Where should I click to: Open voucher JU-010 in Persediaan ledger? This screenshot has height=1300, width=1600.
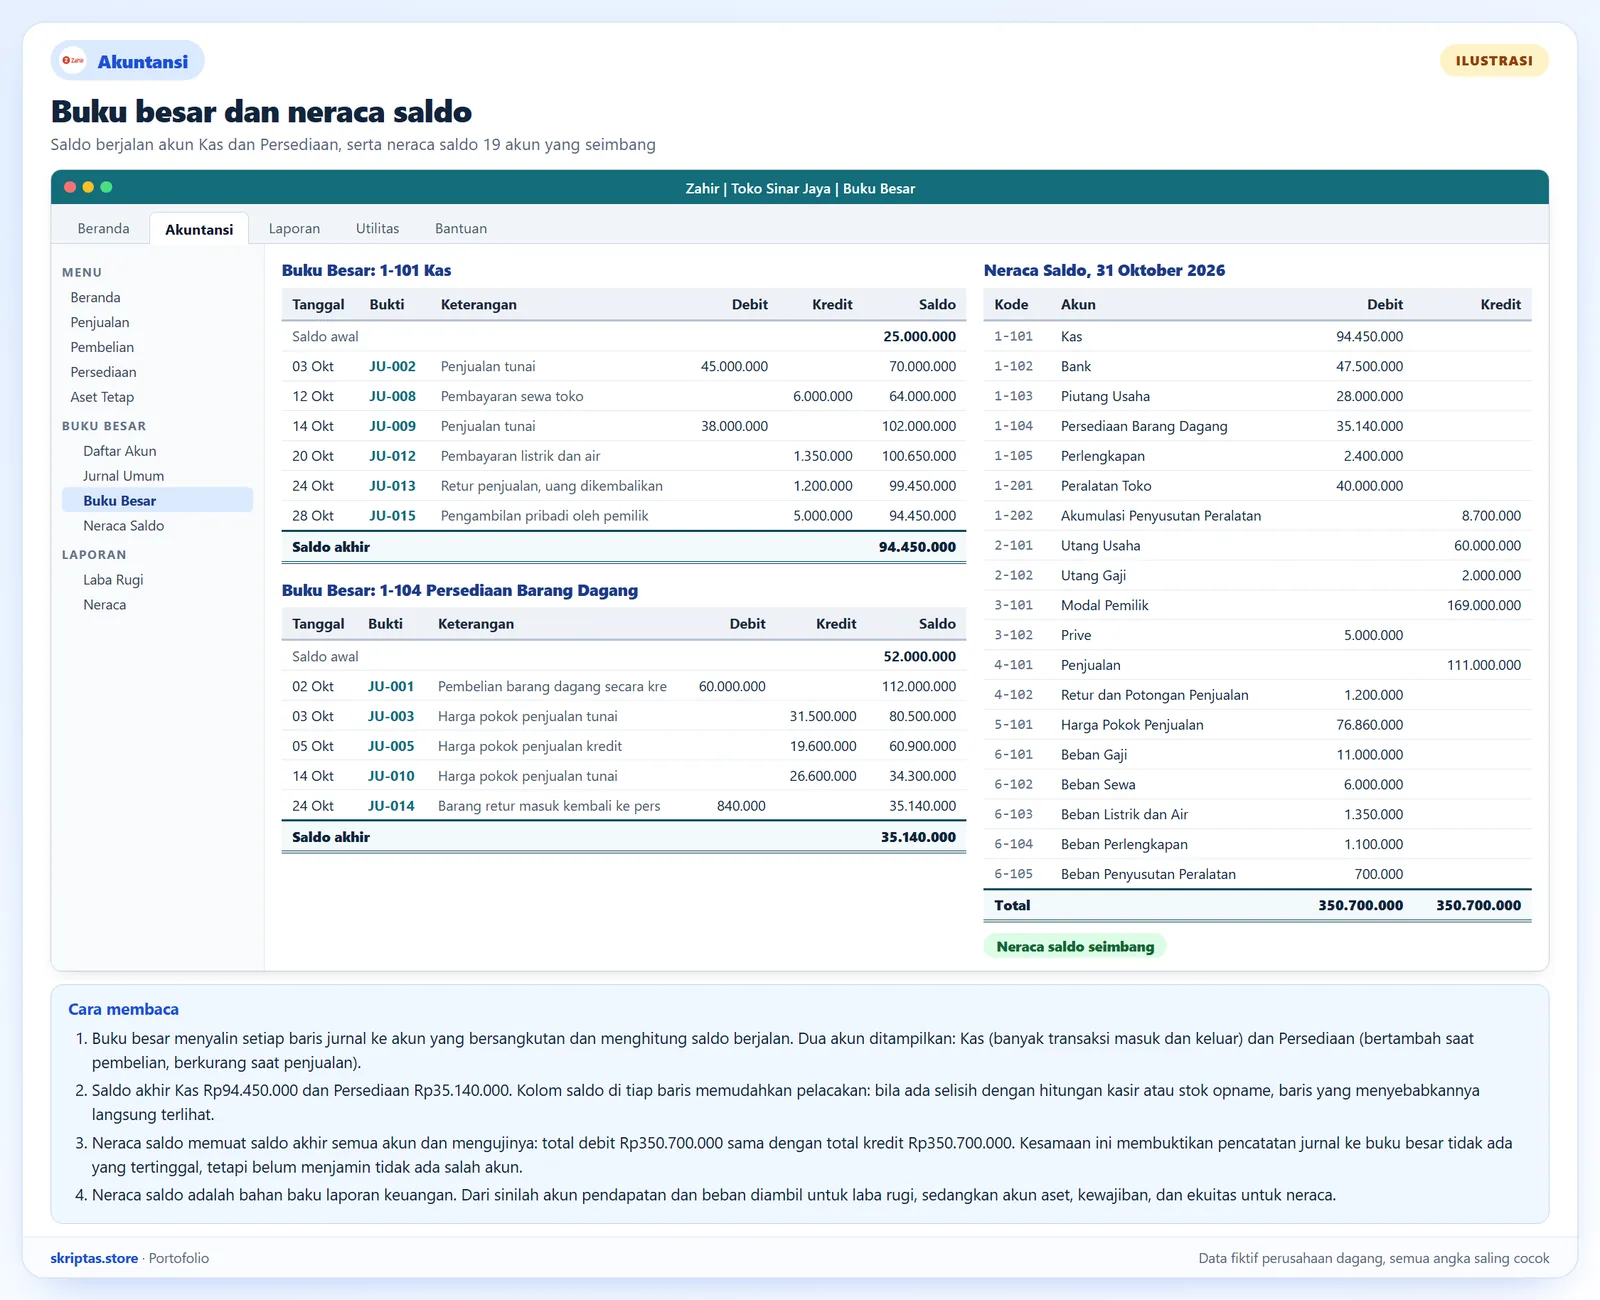click(x=391, y=776)
